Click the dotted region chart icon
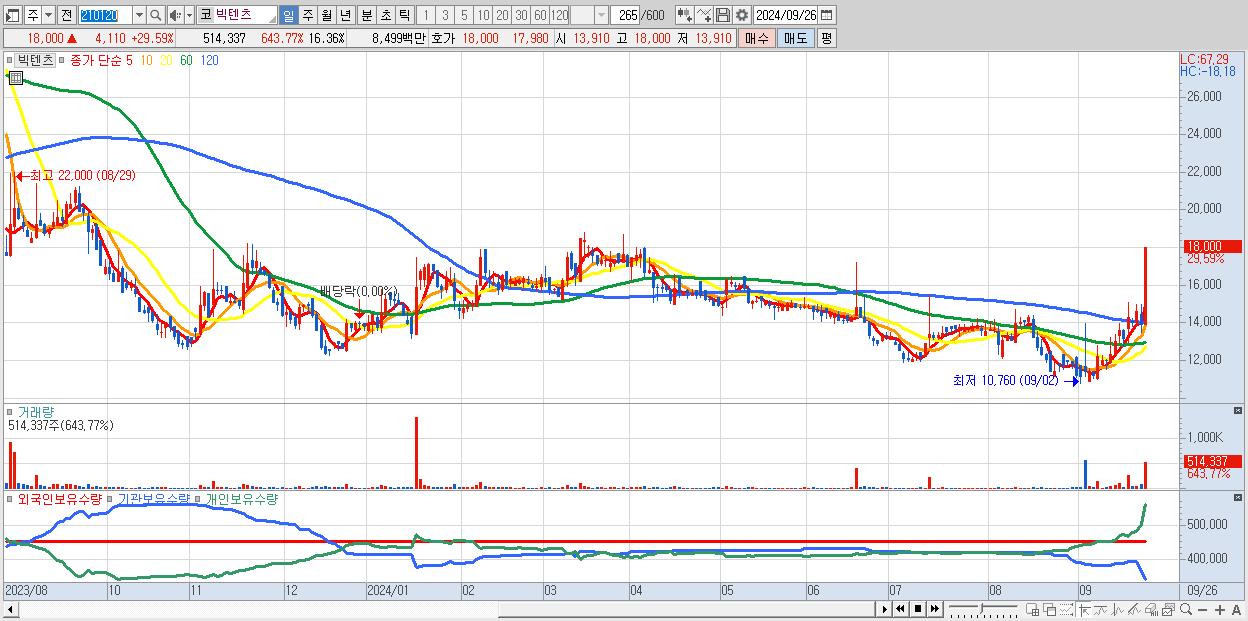This screenshot has width=1248, height=621. pos(1066,609)
